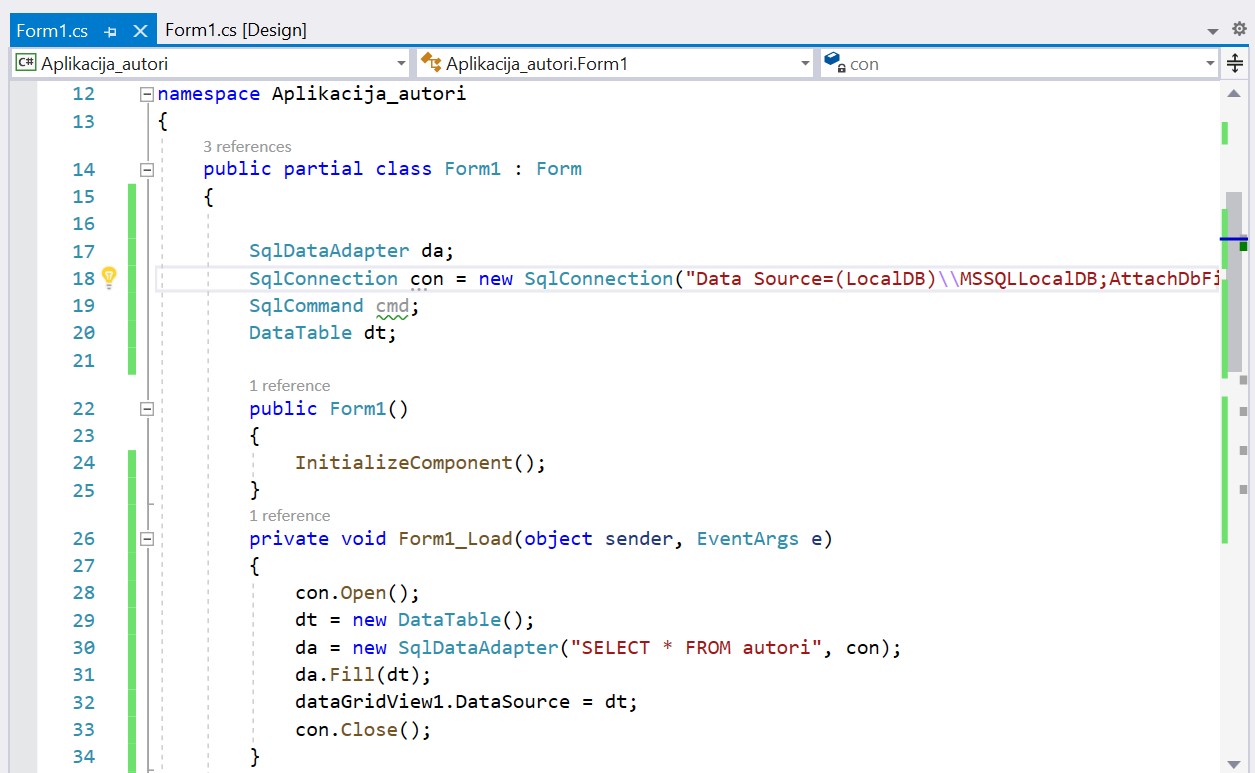Collapse the Form1 class definition
Image resolution: width=1255 pixels, height=773 pixels.
coord(147,169)
